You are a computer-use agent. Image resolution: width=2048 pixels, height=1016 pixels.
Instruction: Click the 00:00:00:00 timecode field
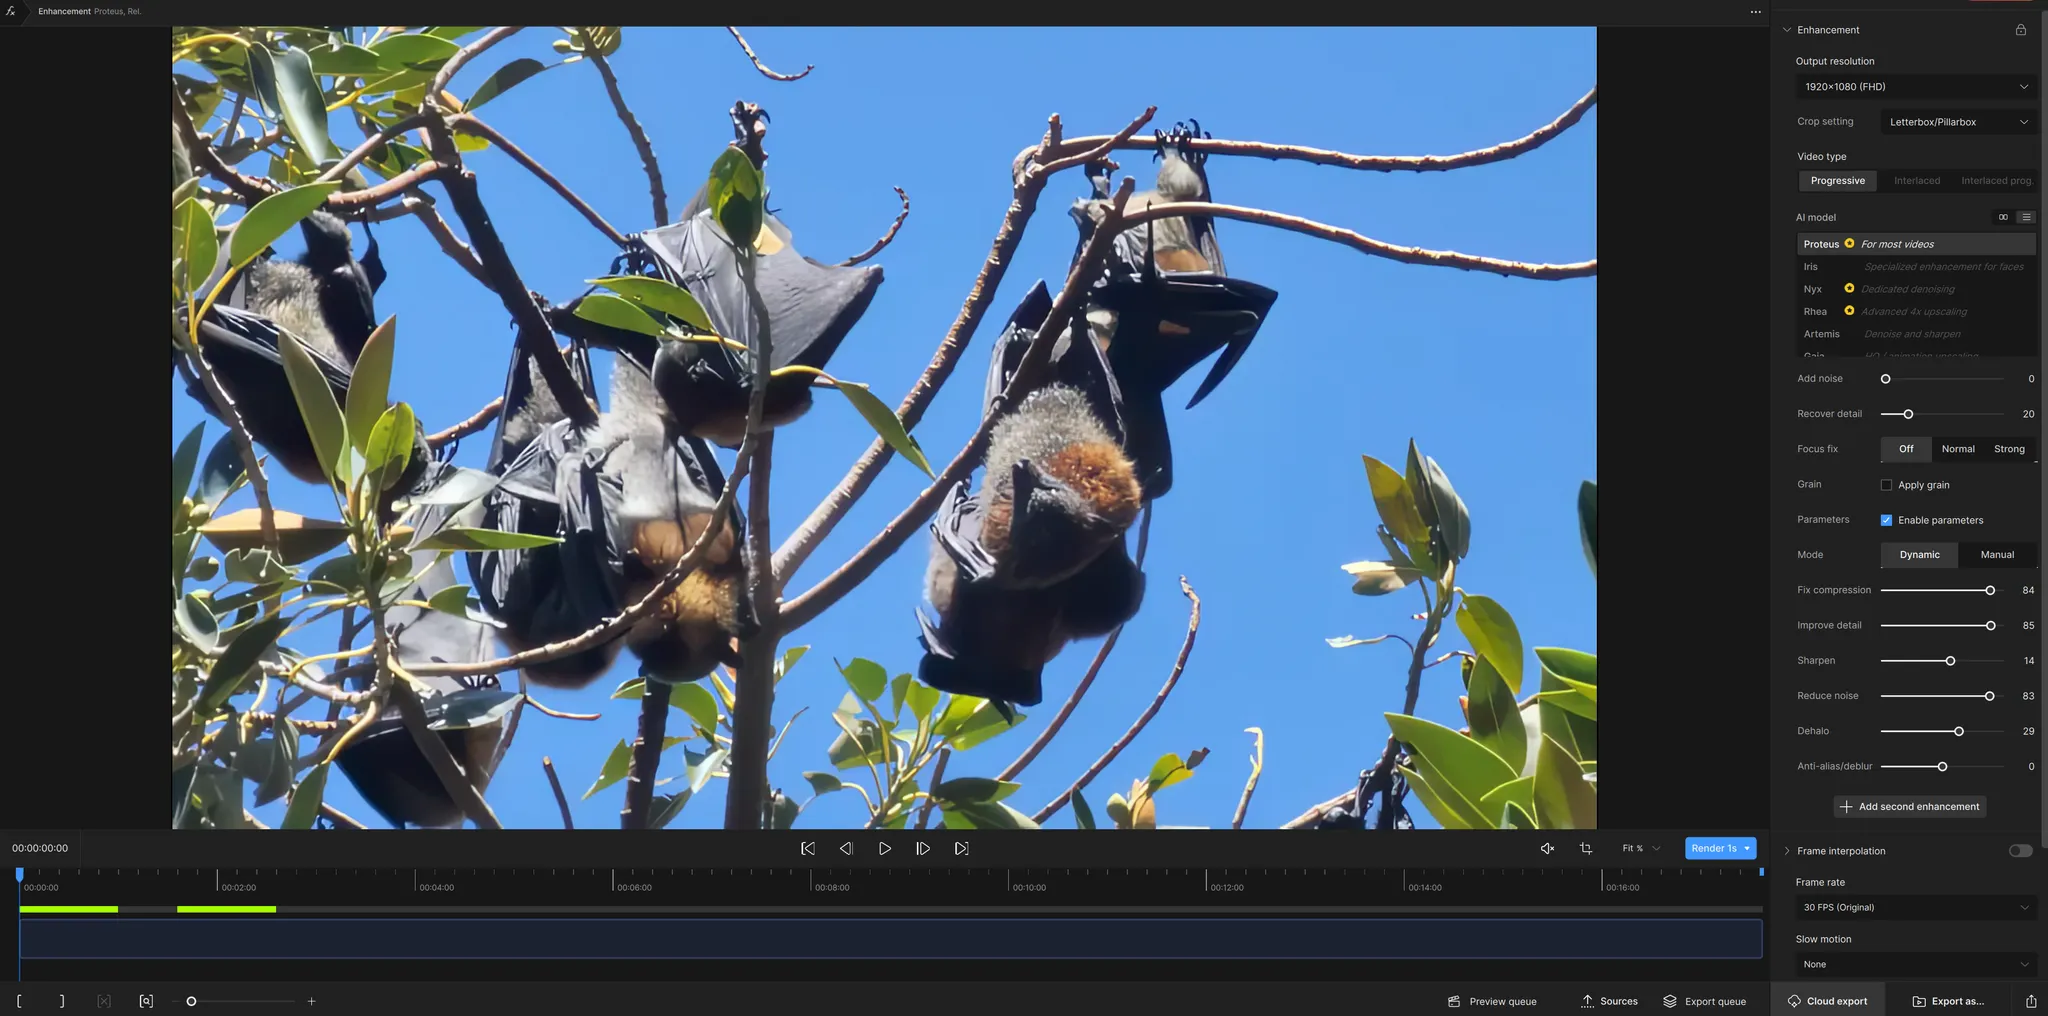tap(40, 848)
